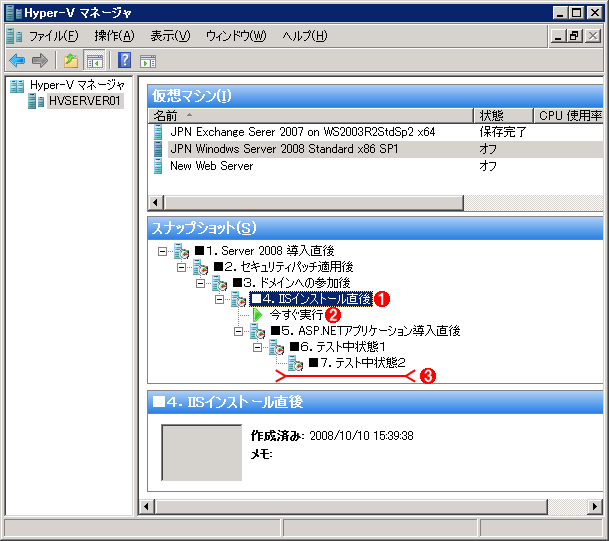
Task: Select snapshot 5. ASP.NETアプリケーション導入直後
Action: coord(365,331)
